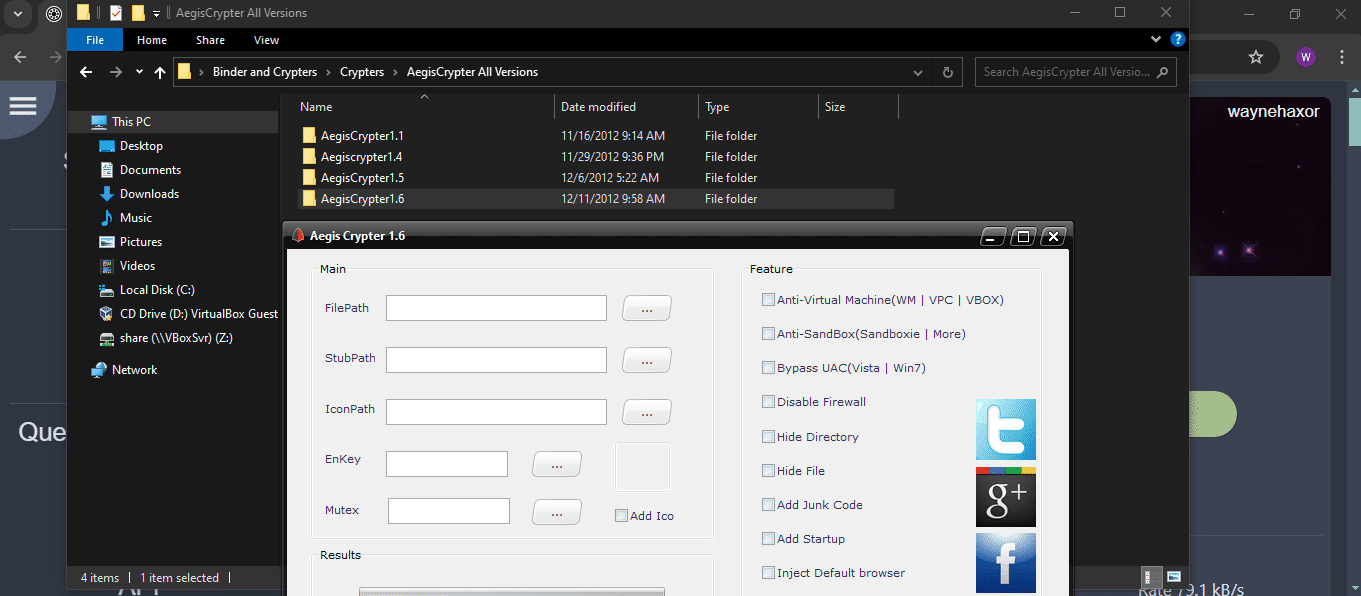
Task: Click the Properties checkmark icon in Explorer's title bar
Action: tap(115, 13)
